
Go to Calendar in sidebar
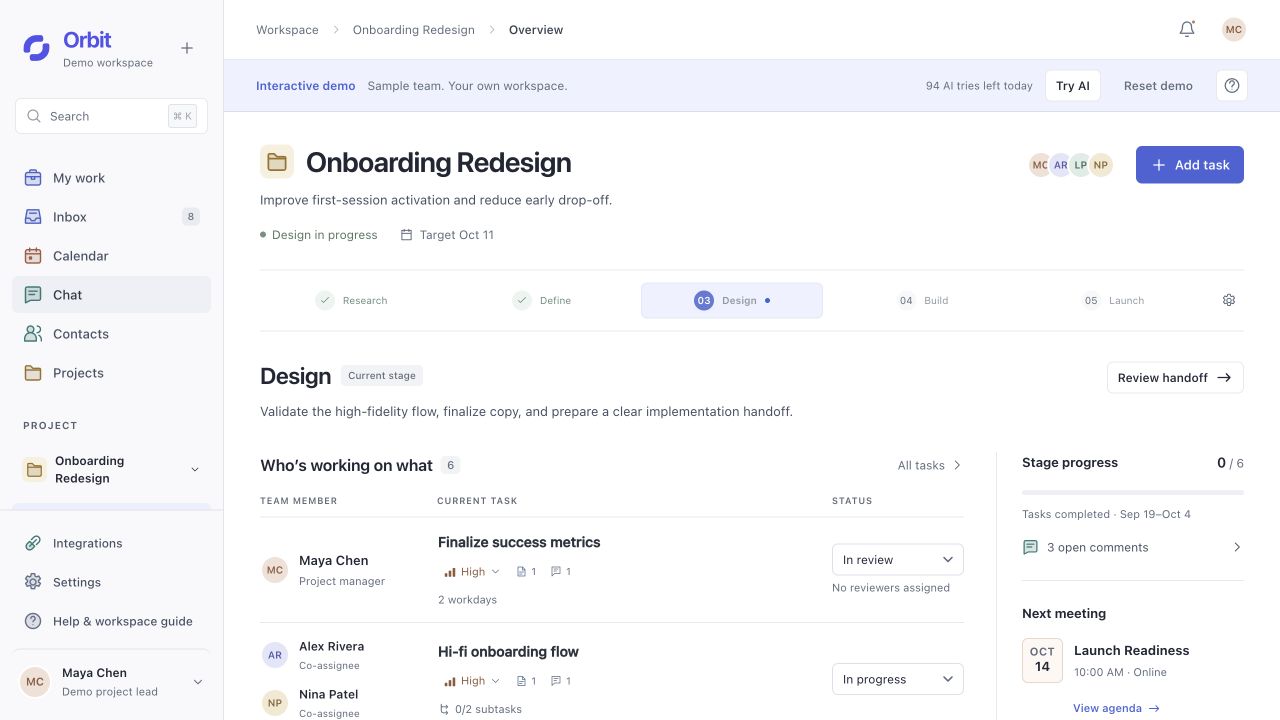(112, 256)
